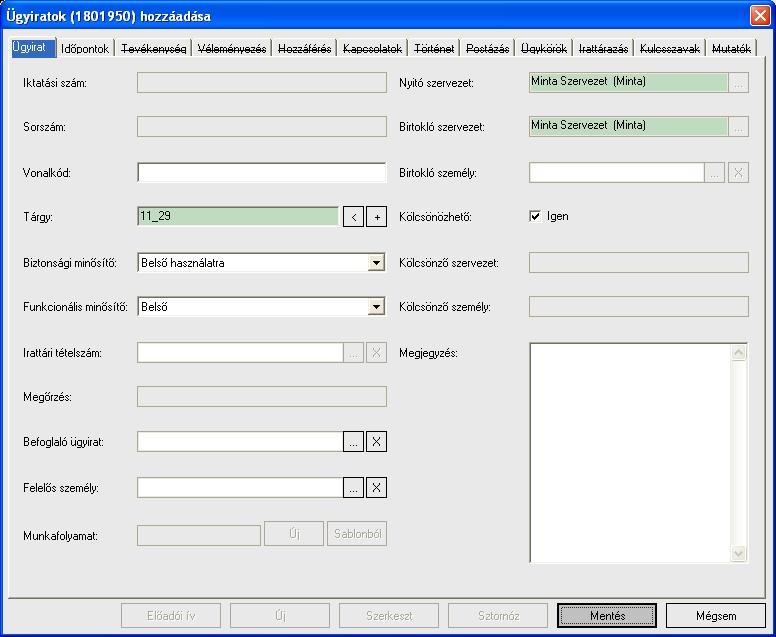Open the Kapcsolatok tab
This screenshot has height=637, width=776.
373,49
